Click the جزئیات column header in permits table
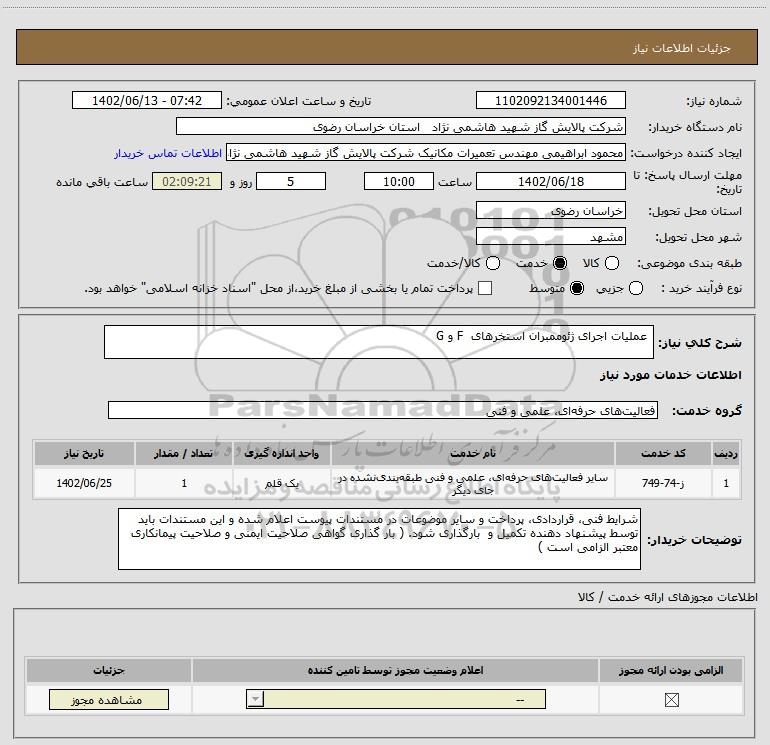The image size is (770, 745). click(x=109, y=670)
